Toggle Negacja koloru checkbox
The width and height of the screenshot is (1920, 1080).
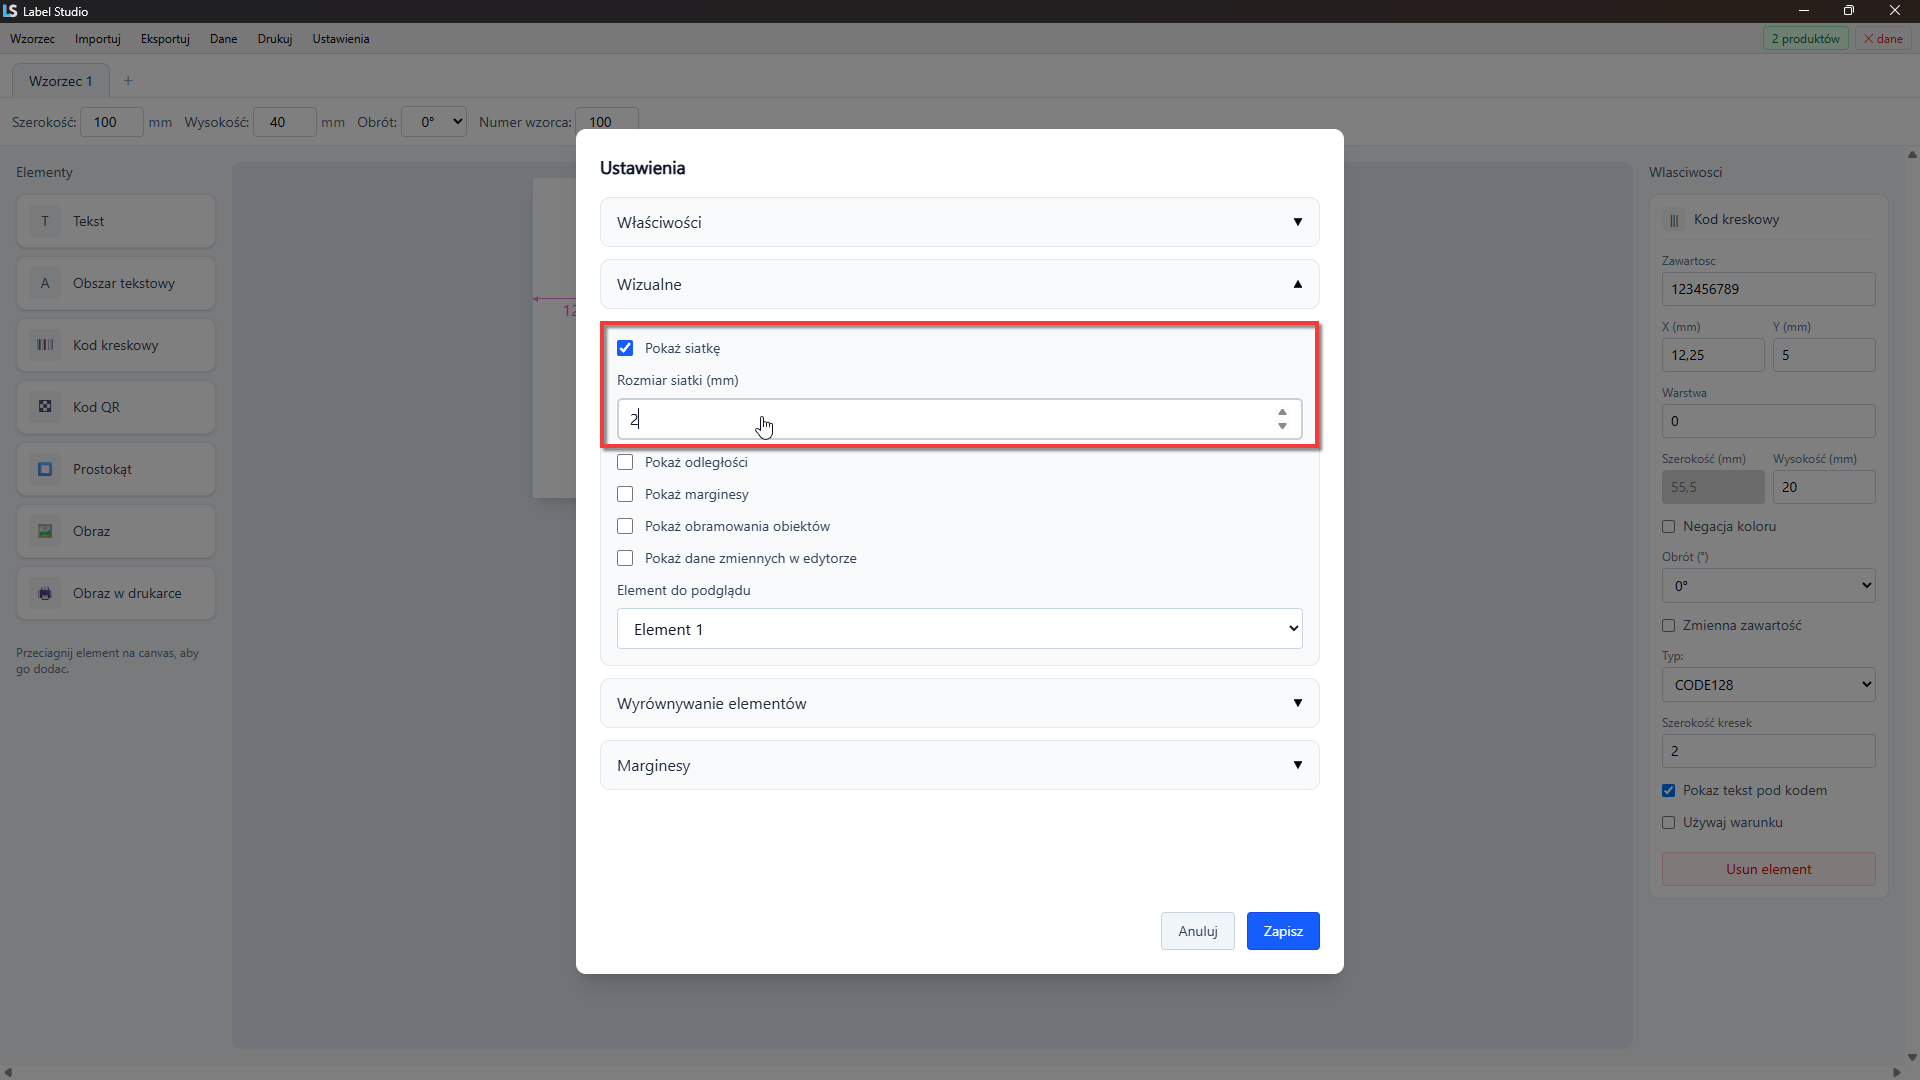pyautogui.click(x=1668, y=526)
